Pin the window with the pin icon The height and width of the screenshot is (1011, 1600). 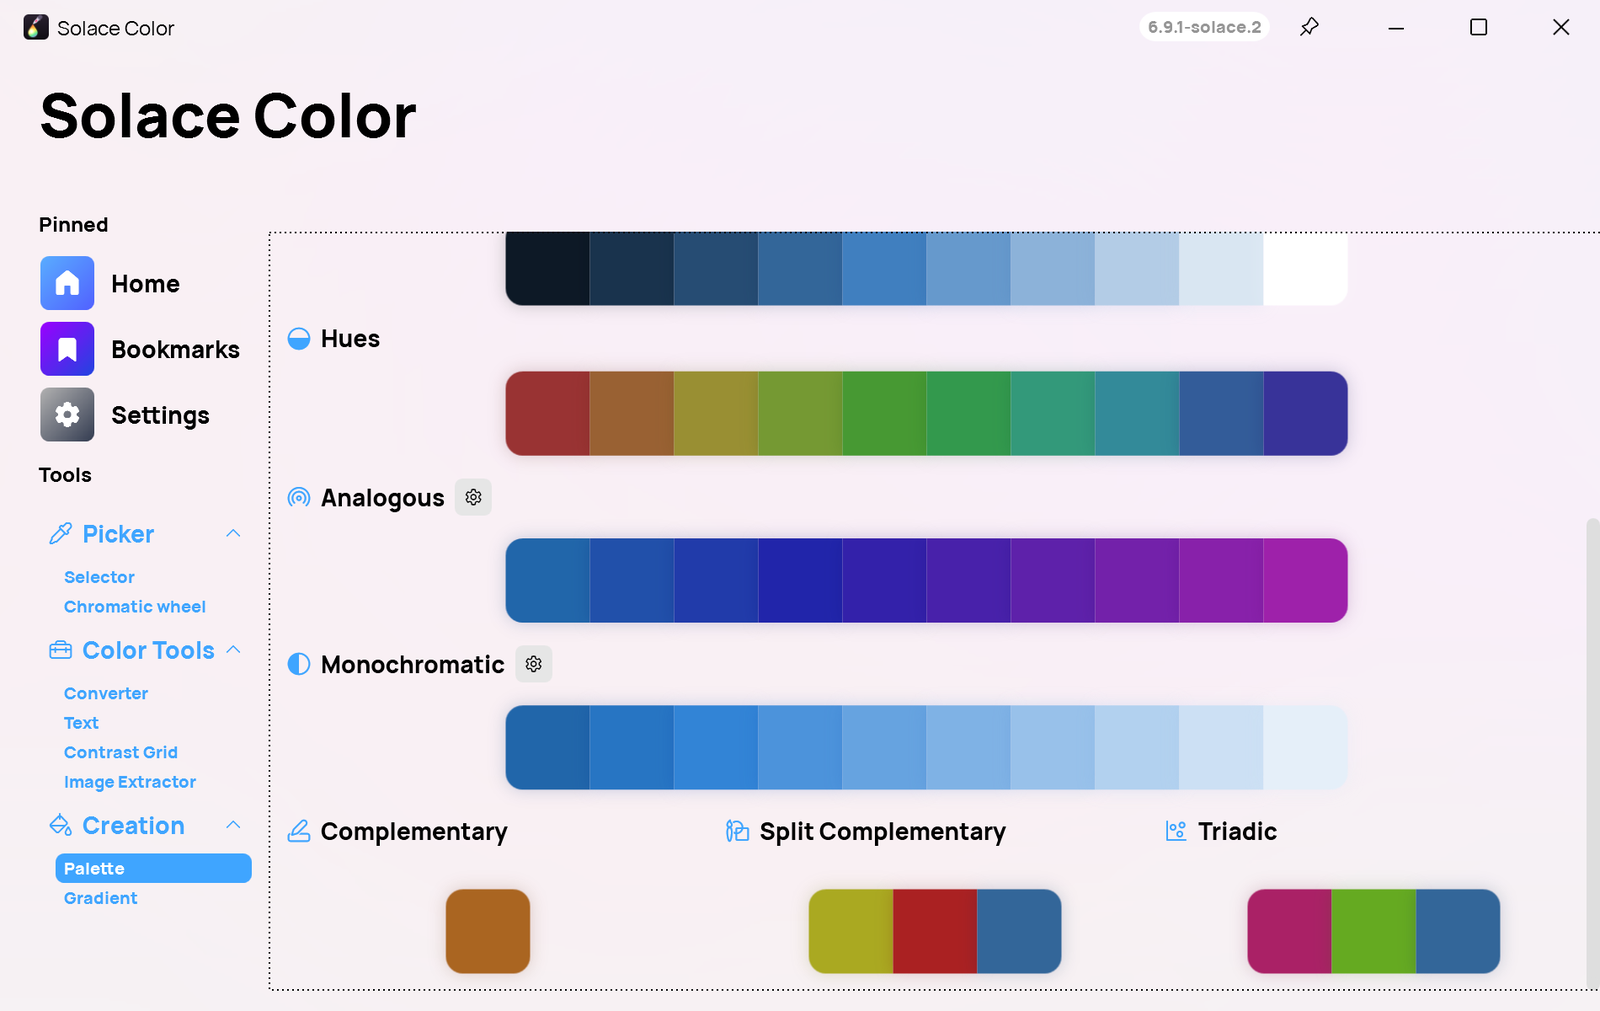(1309, 27)
